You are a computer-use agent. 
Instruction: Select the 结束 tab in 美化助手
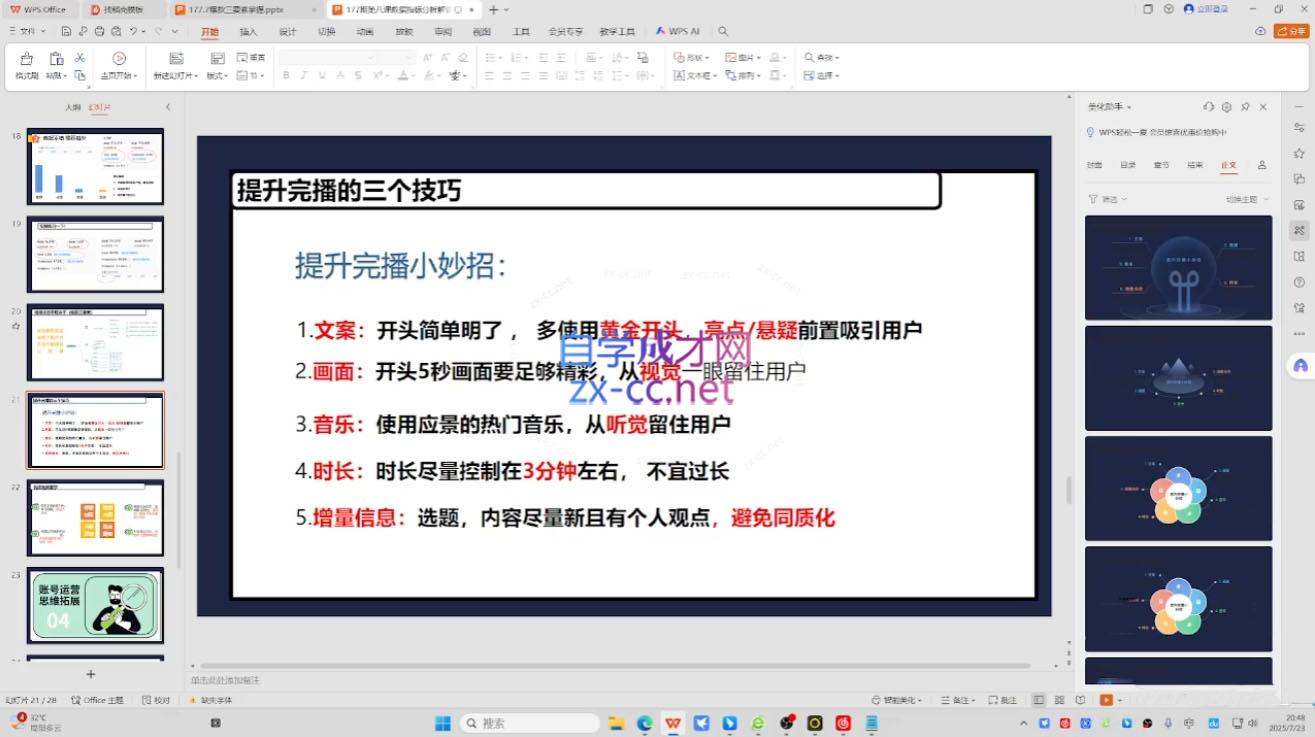pyautogui.click(x=1195, y=165)
